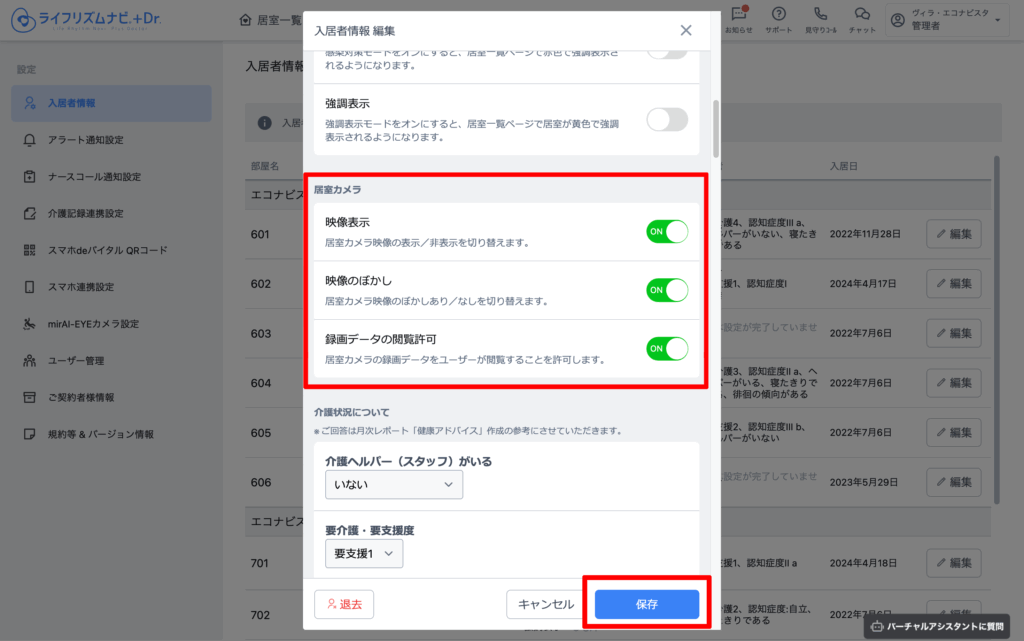Click the 居室一覧 home icon

246,20
